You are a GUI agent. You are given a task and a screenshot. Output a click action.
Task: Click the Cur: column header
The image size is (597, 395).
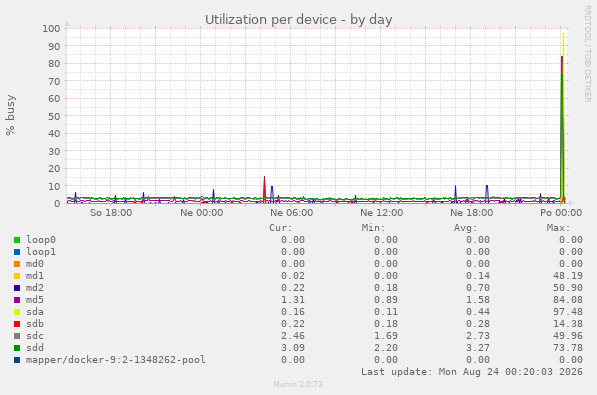point(281,228)
